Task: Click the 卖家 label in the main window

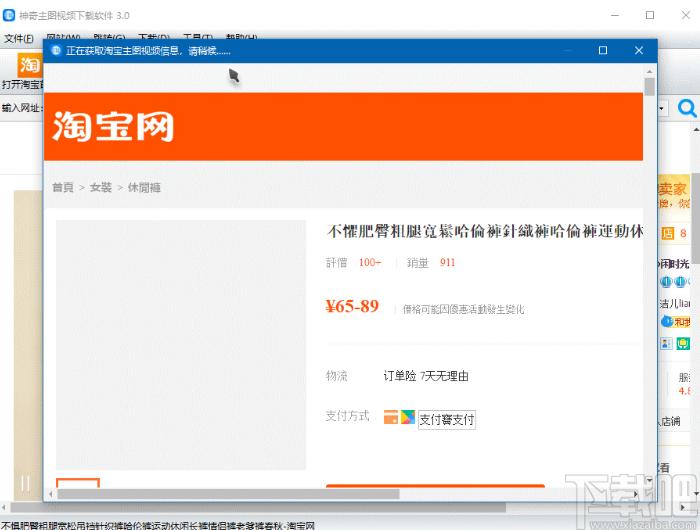Action: (672, 189)
